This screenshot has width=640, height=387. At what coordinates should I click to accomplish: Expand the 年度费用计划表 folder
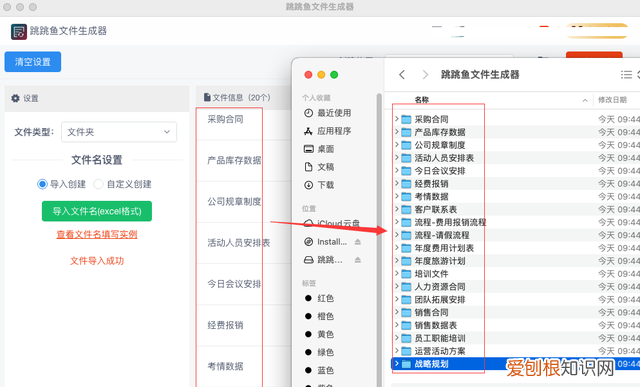click(x=396, y=248)
